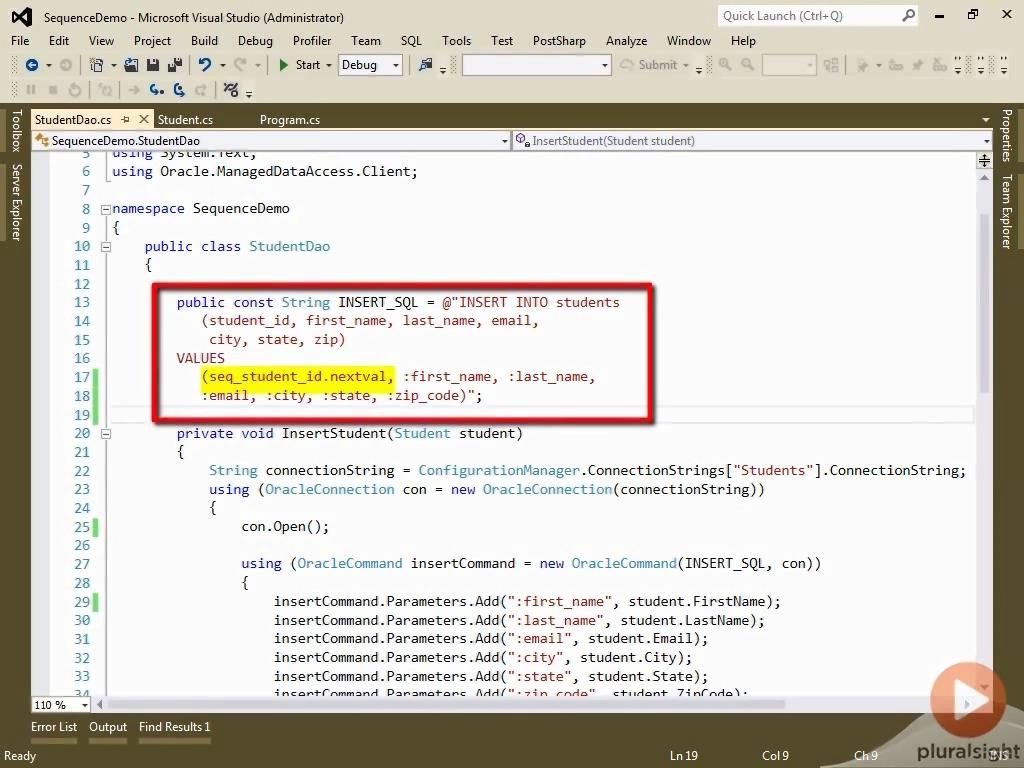The height and width of the screenshot is (768, 1024).
Task: Click the Save All toolbar icon
Action: (174, 65)
